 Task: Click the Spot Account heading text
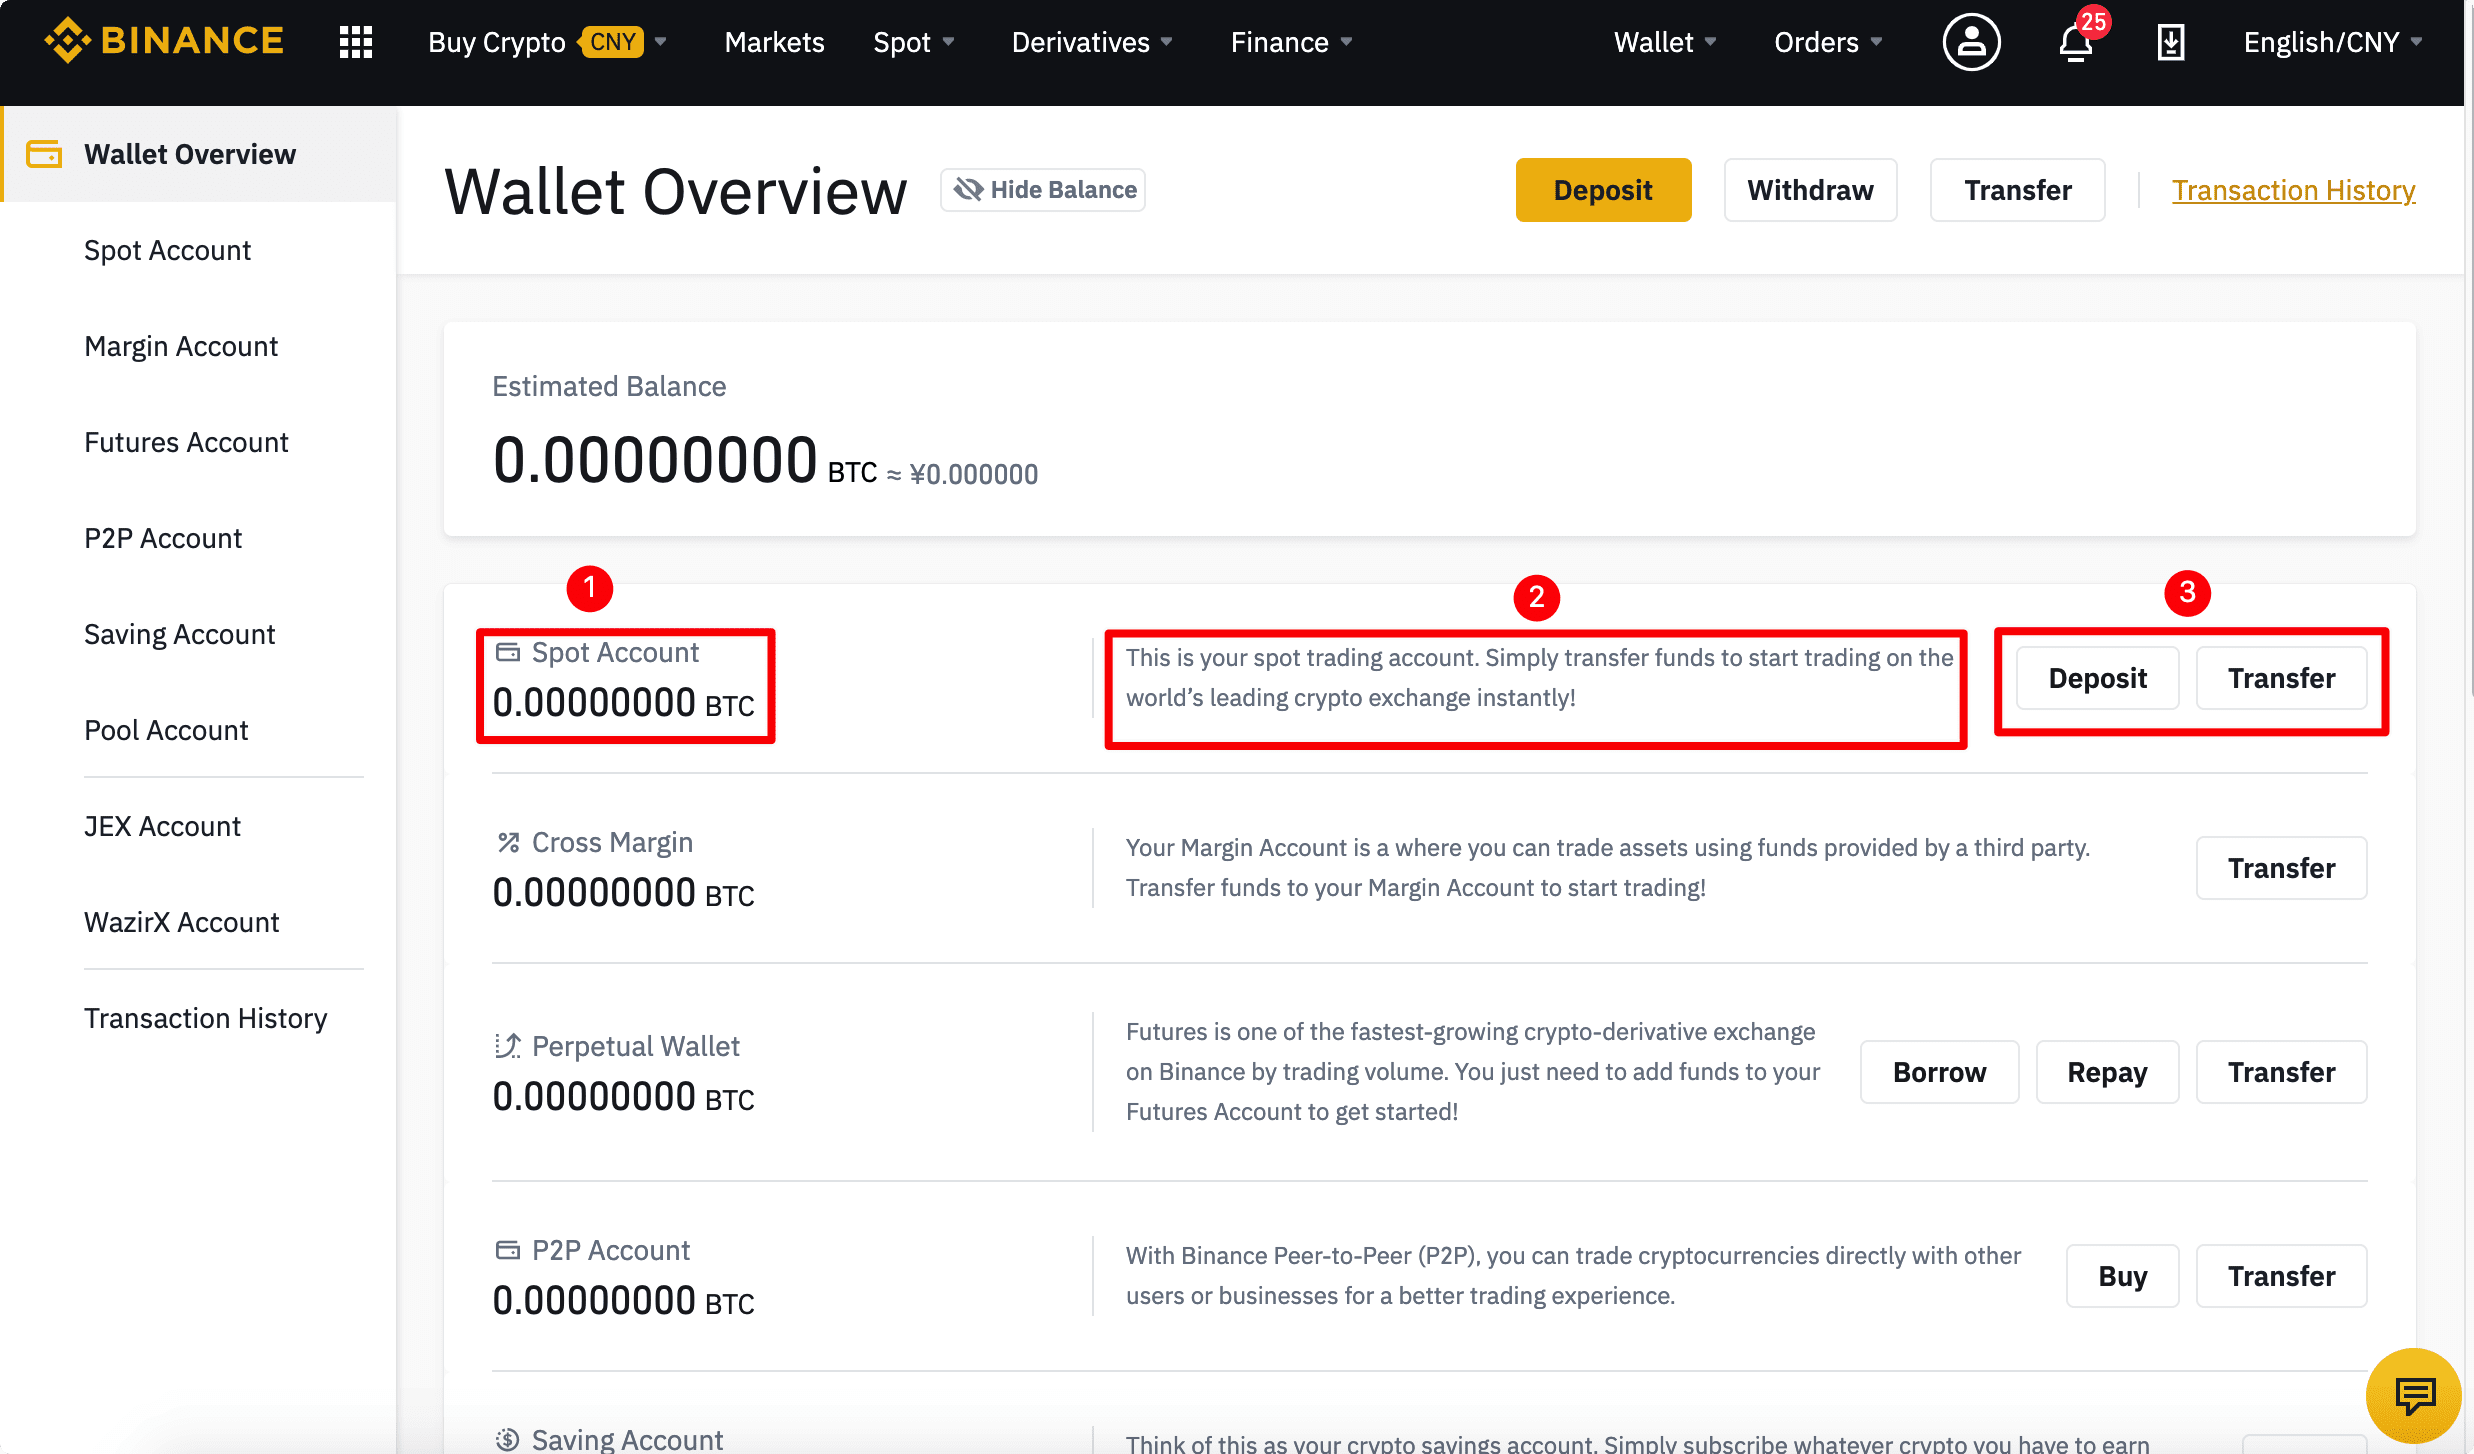pyautogui.click(x=615, y=652)
